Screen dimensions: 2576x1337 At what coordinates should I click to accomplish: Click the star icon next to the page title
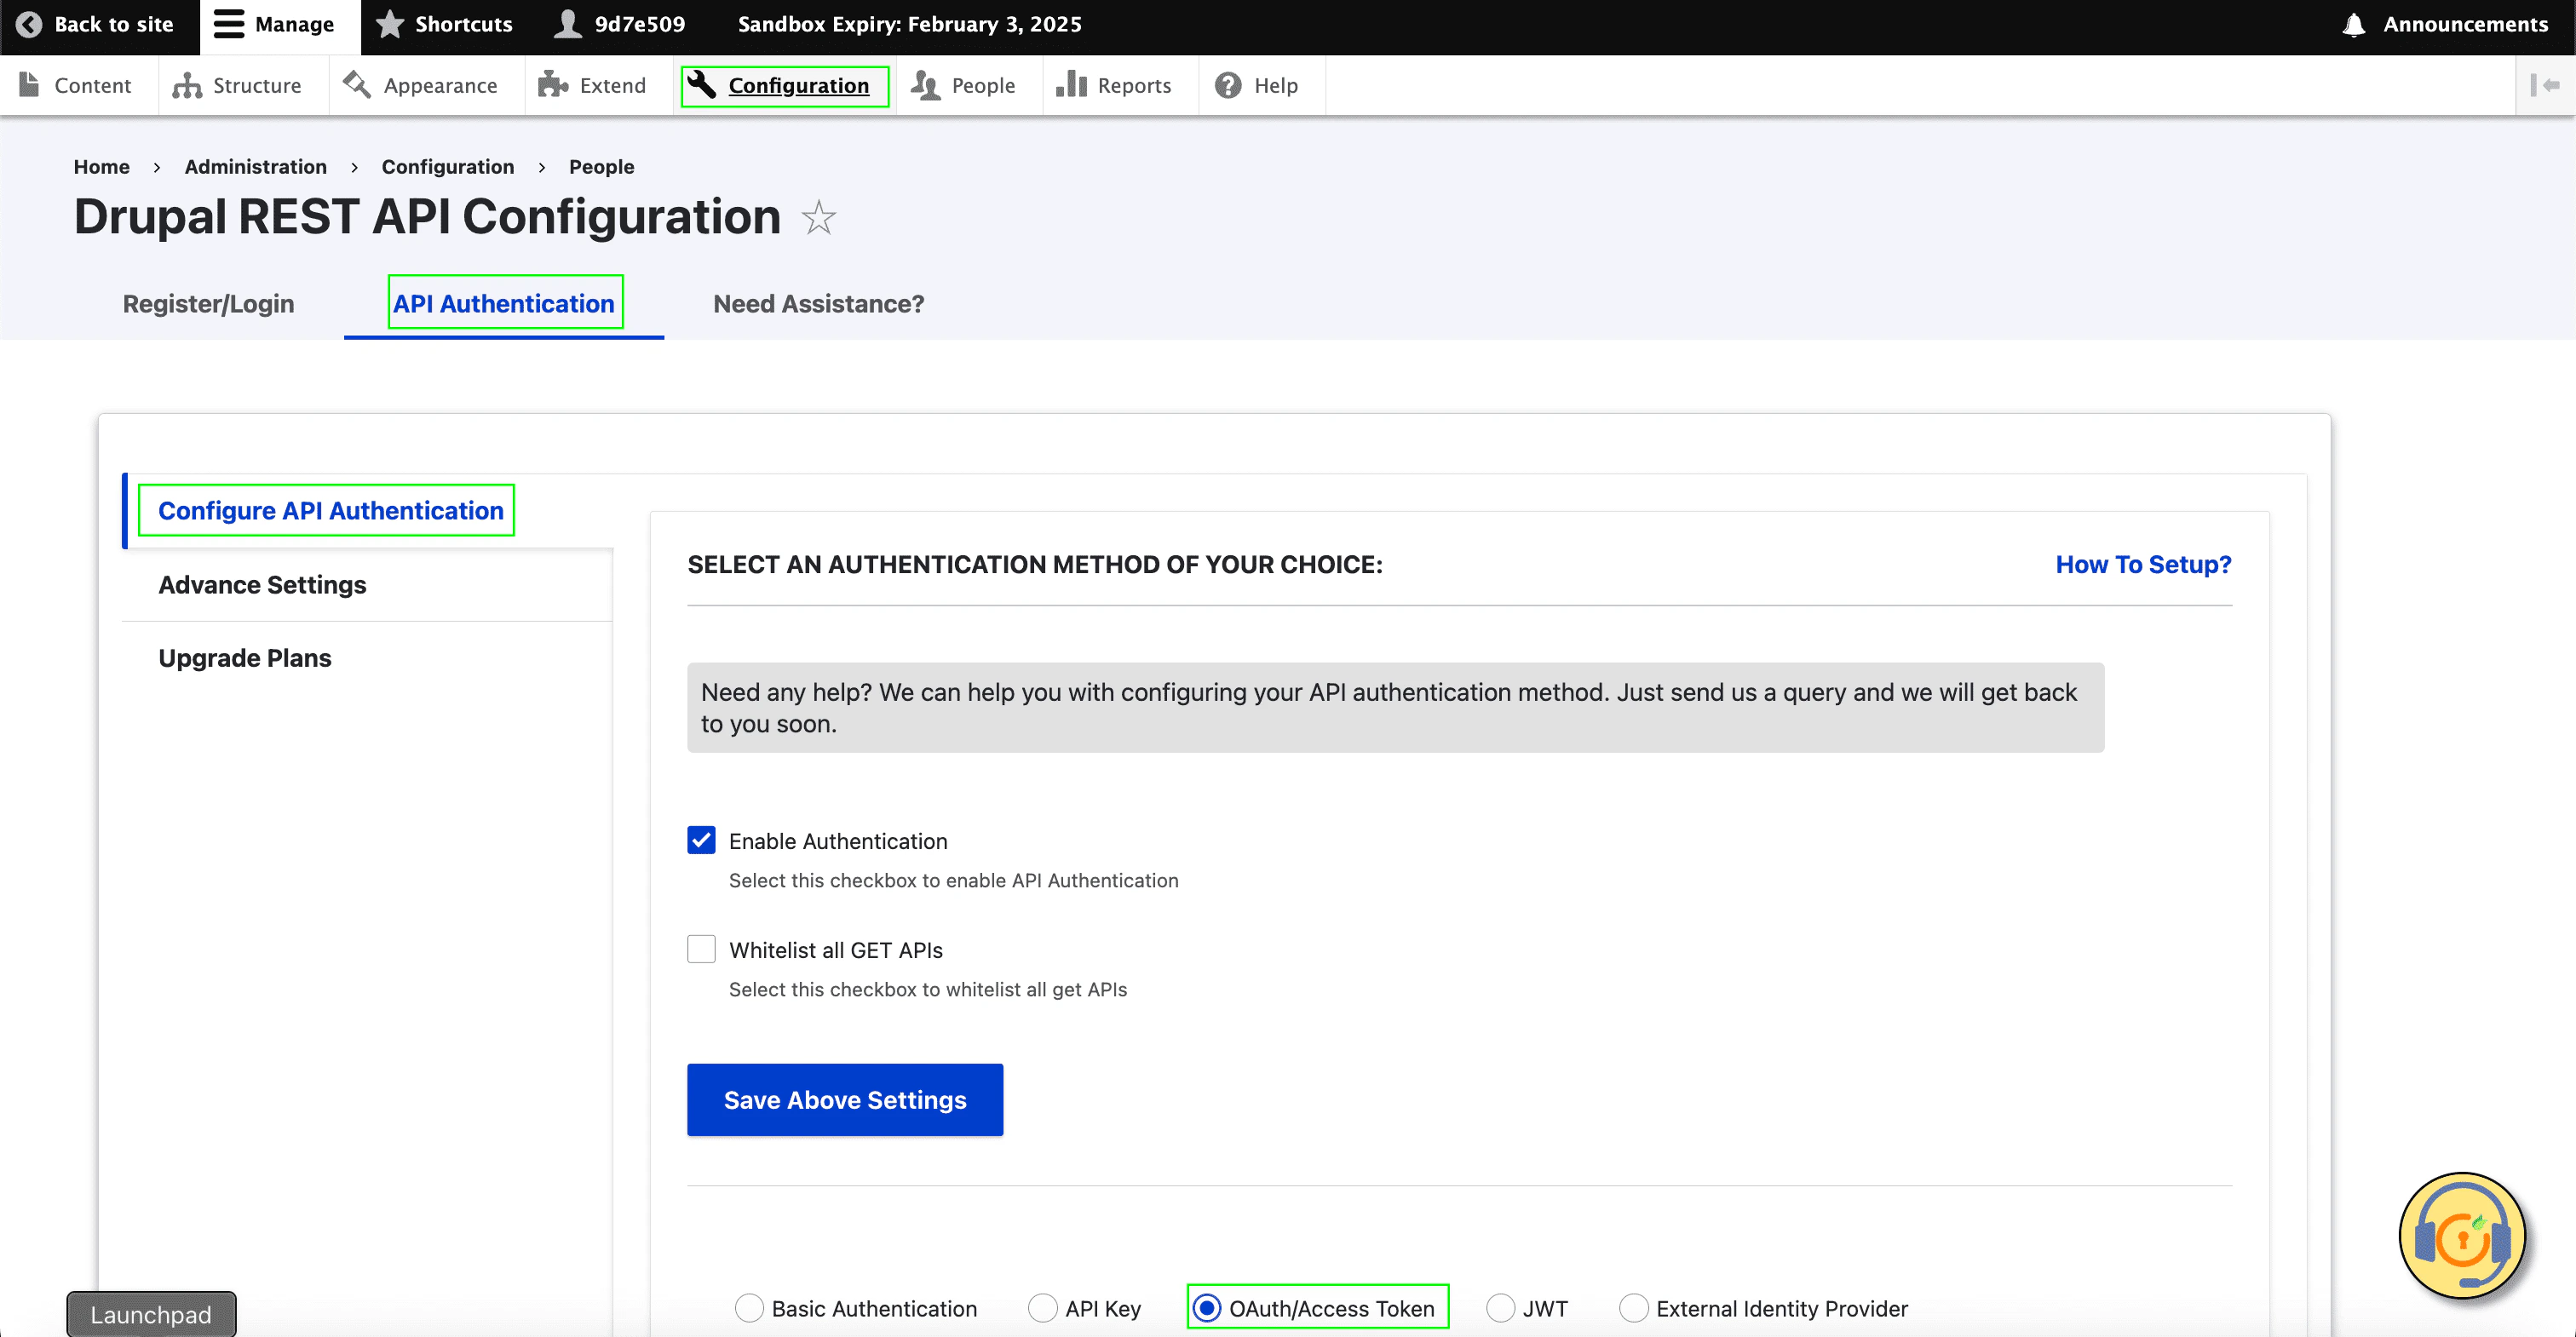click(818, 218)
